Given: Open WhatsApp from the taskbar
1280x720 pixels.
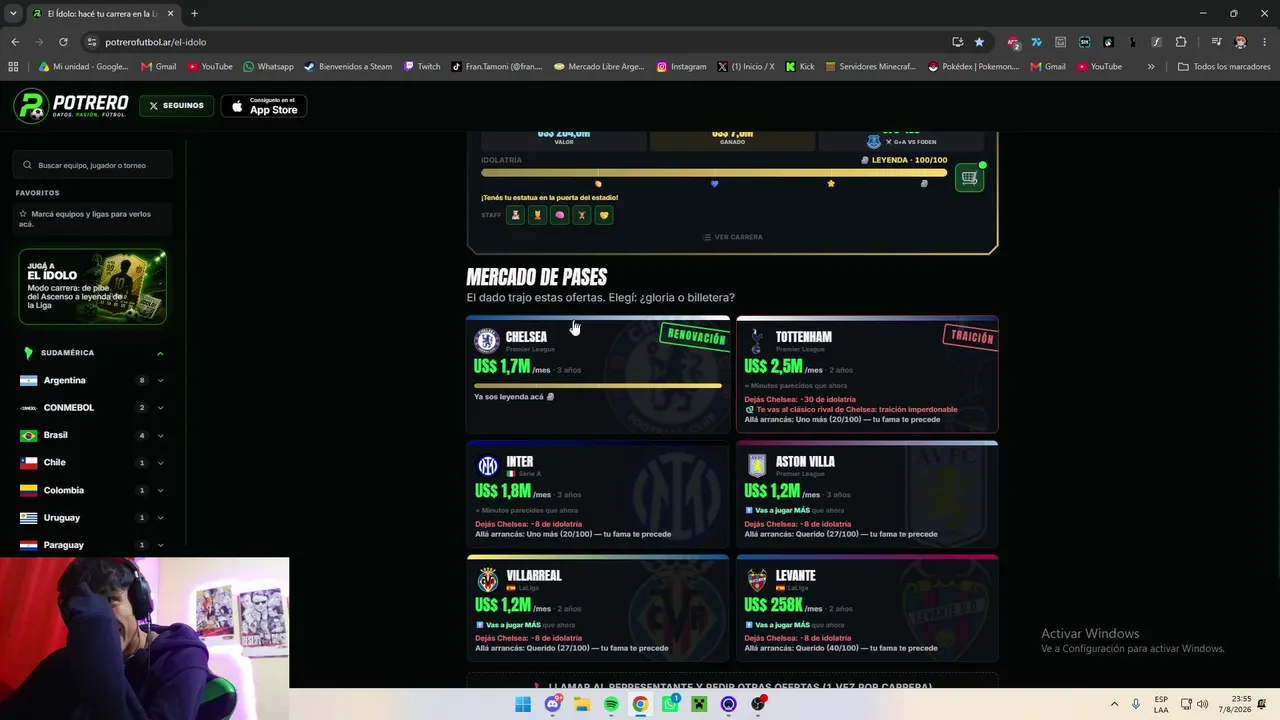Looking at the screenshot, I should pyautogui.click(x=670, y=704).
